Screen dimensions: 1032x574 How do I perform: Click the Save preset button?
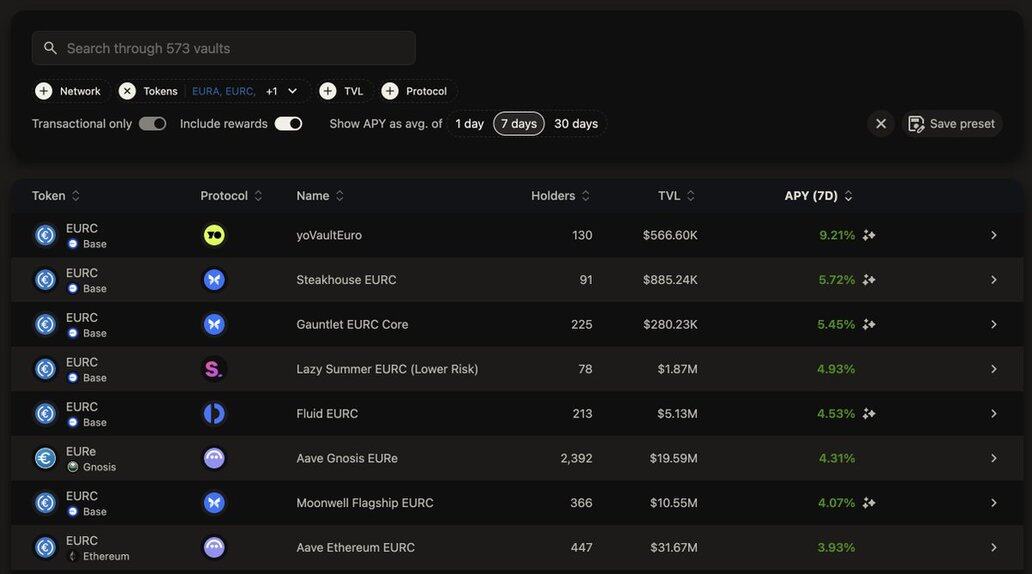(952, 124)
